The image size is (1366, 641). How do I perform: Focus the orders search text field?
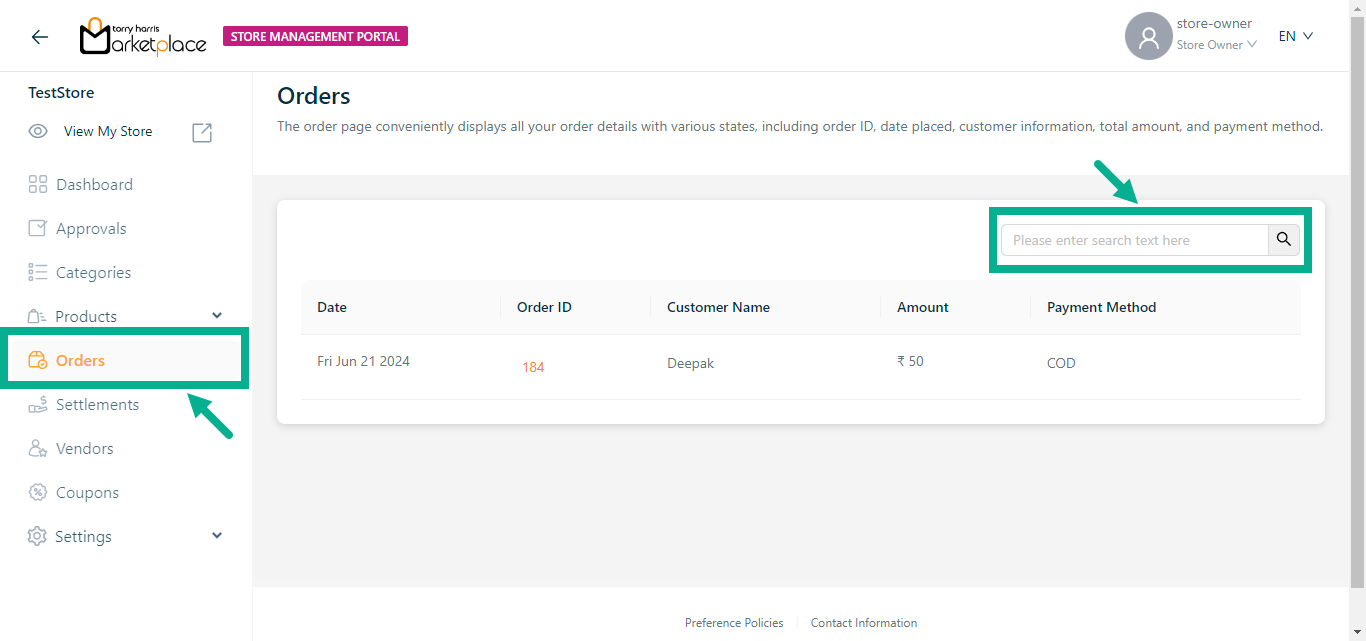coord(1134,240)
